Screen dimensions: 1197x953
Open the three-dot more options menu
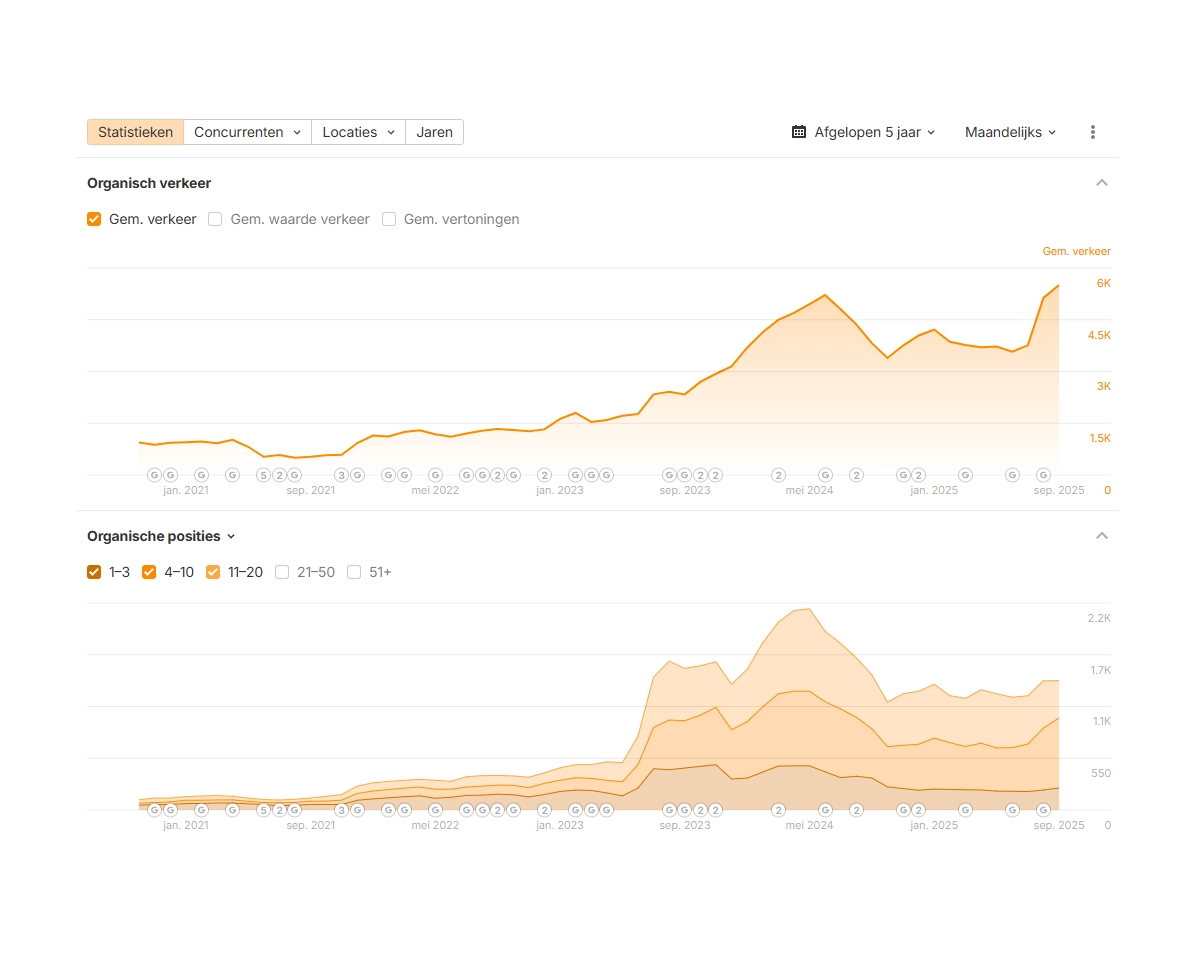(1093, 132)
